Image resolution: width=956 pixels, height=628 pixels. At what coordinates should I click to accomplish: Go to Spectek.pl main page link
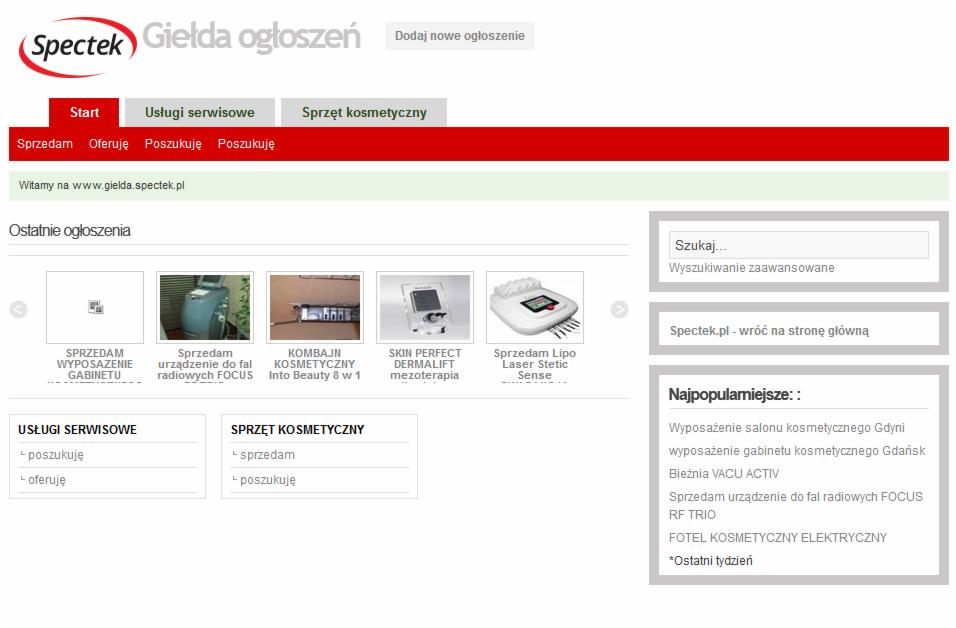(769, 330)
